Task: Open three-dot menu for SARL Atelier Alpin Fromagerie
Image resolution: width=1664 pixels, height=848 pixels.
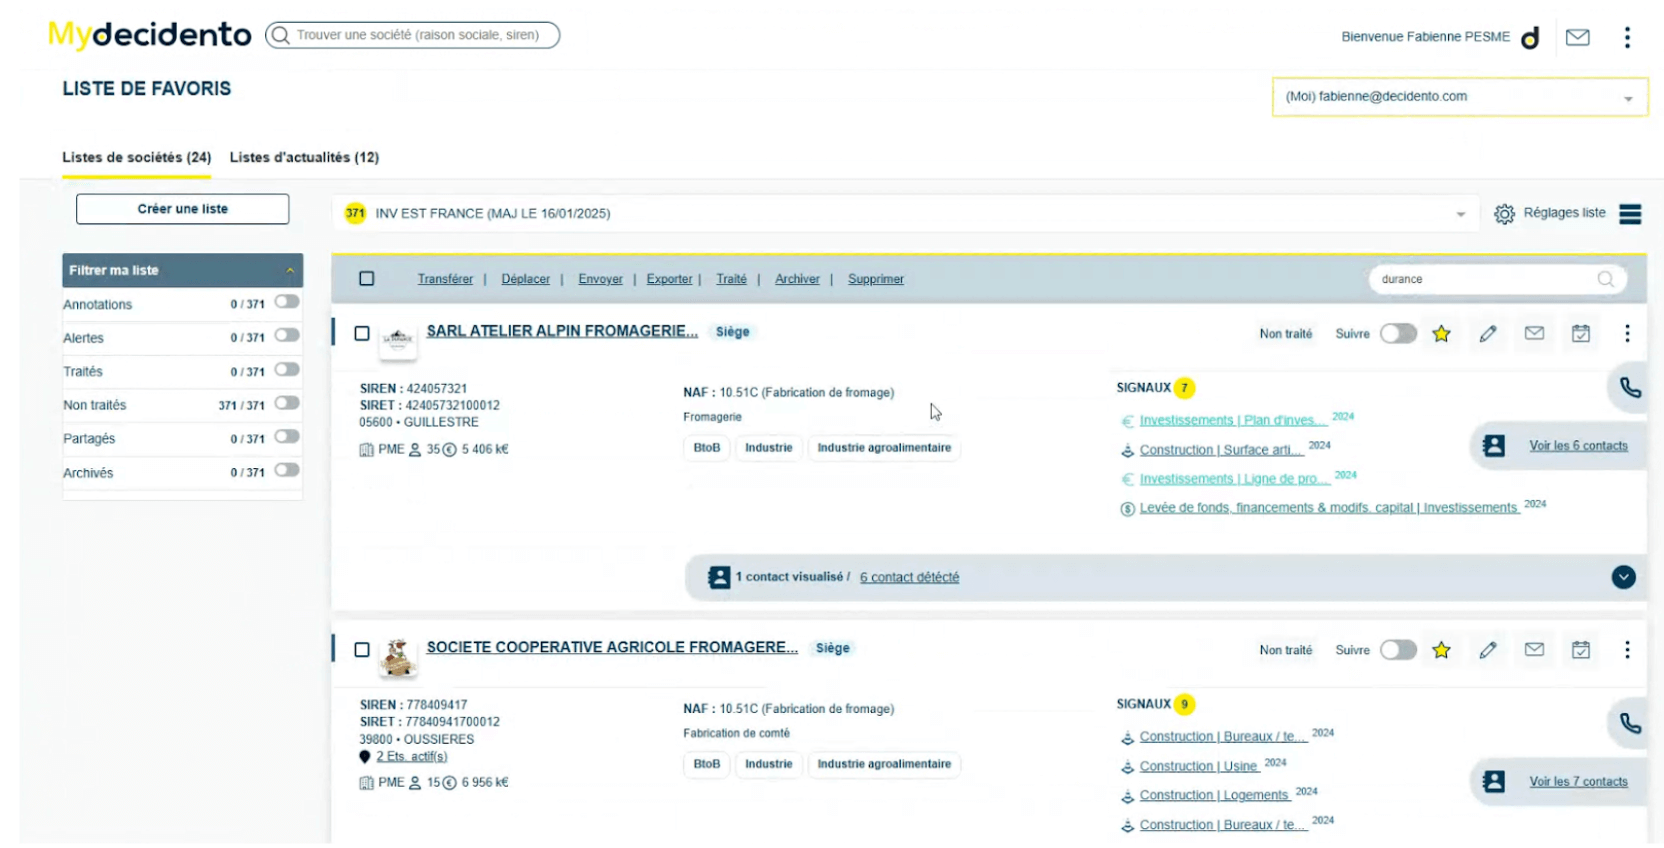Action: pos(1627,334)
